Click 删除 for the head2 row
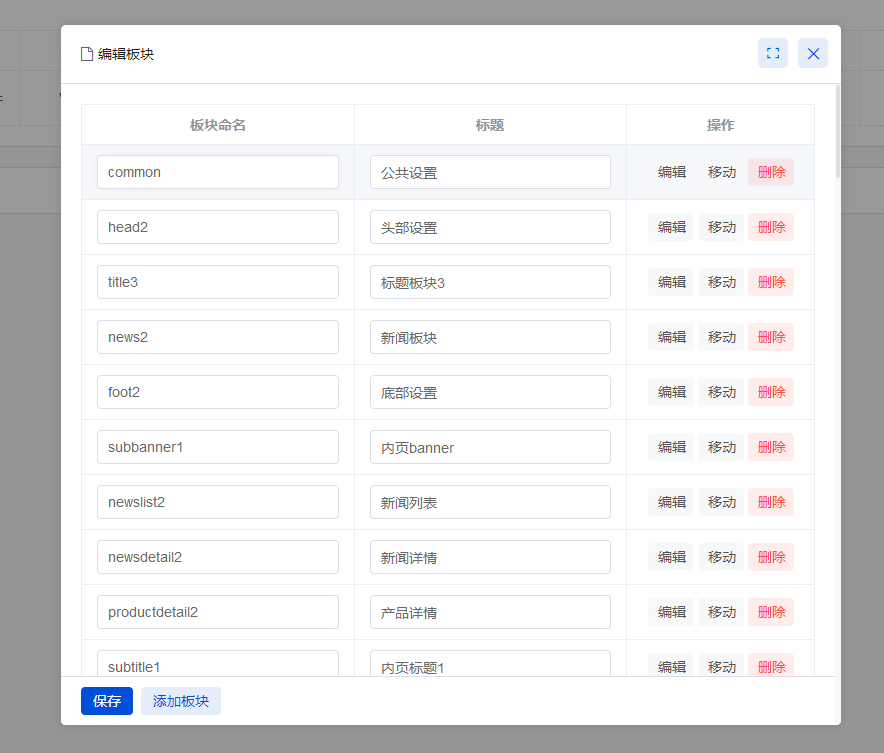 [x=771, y=227]
